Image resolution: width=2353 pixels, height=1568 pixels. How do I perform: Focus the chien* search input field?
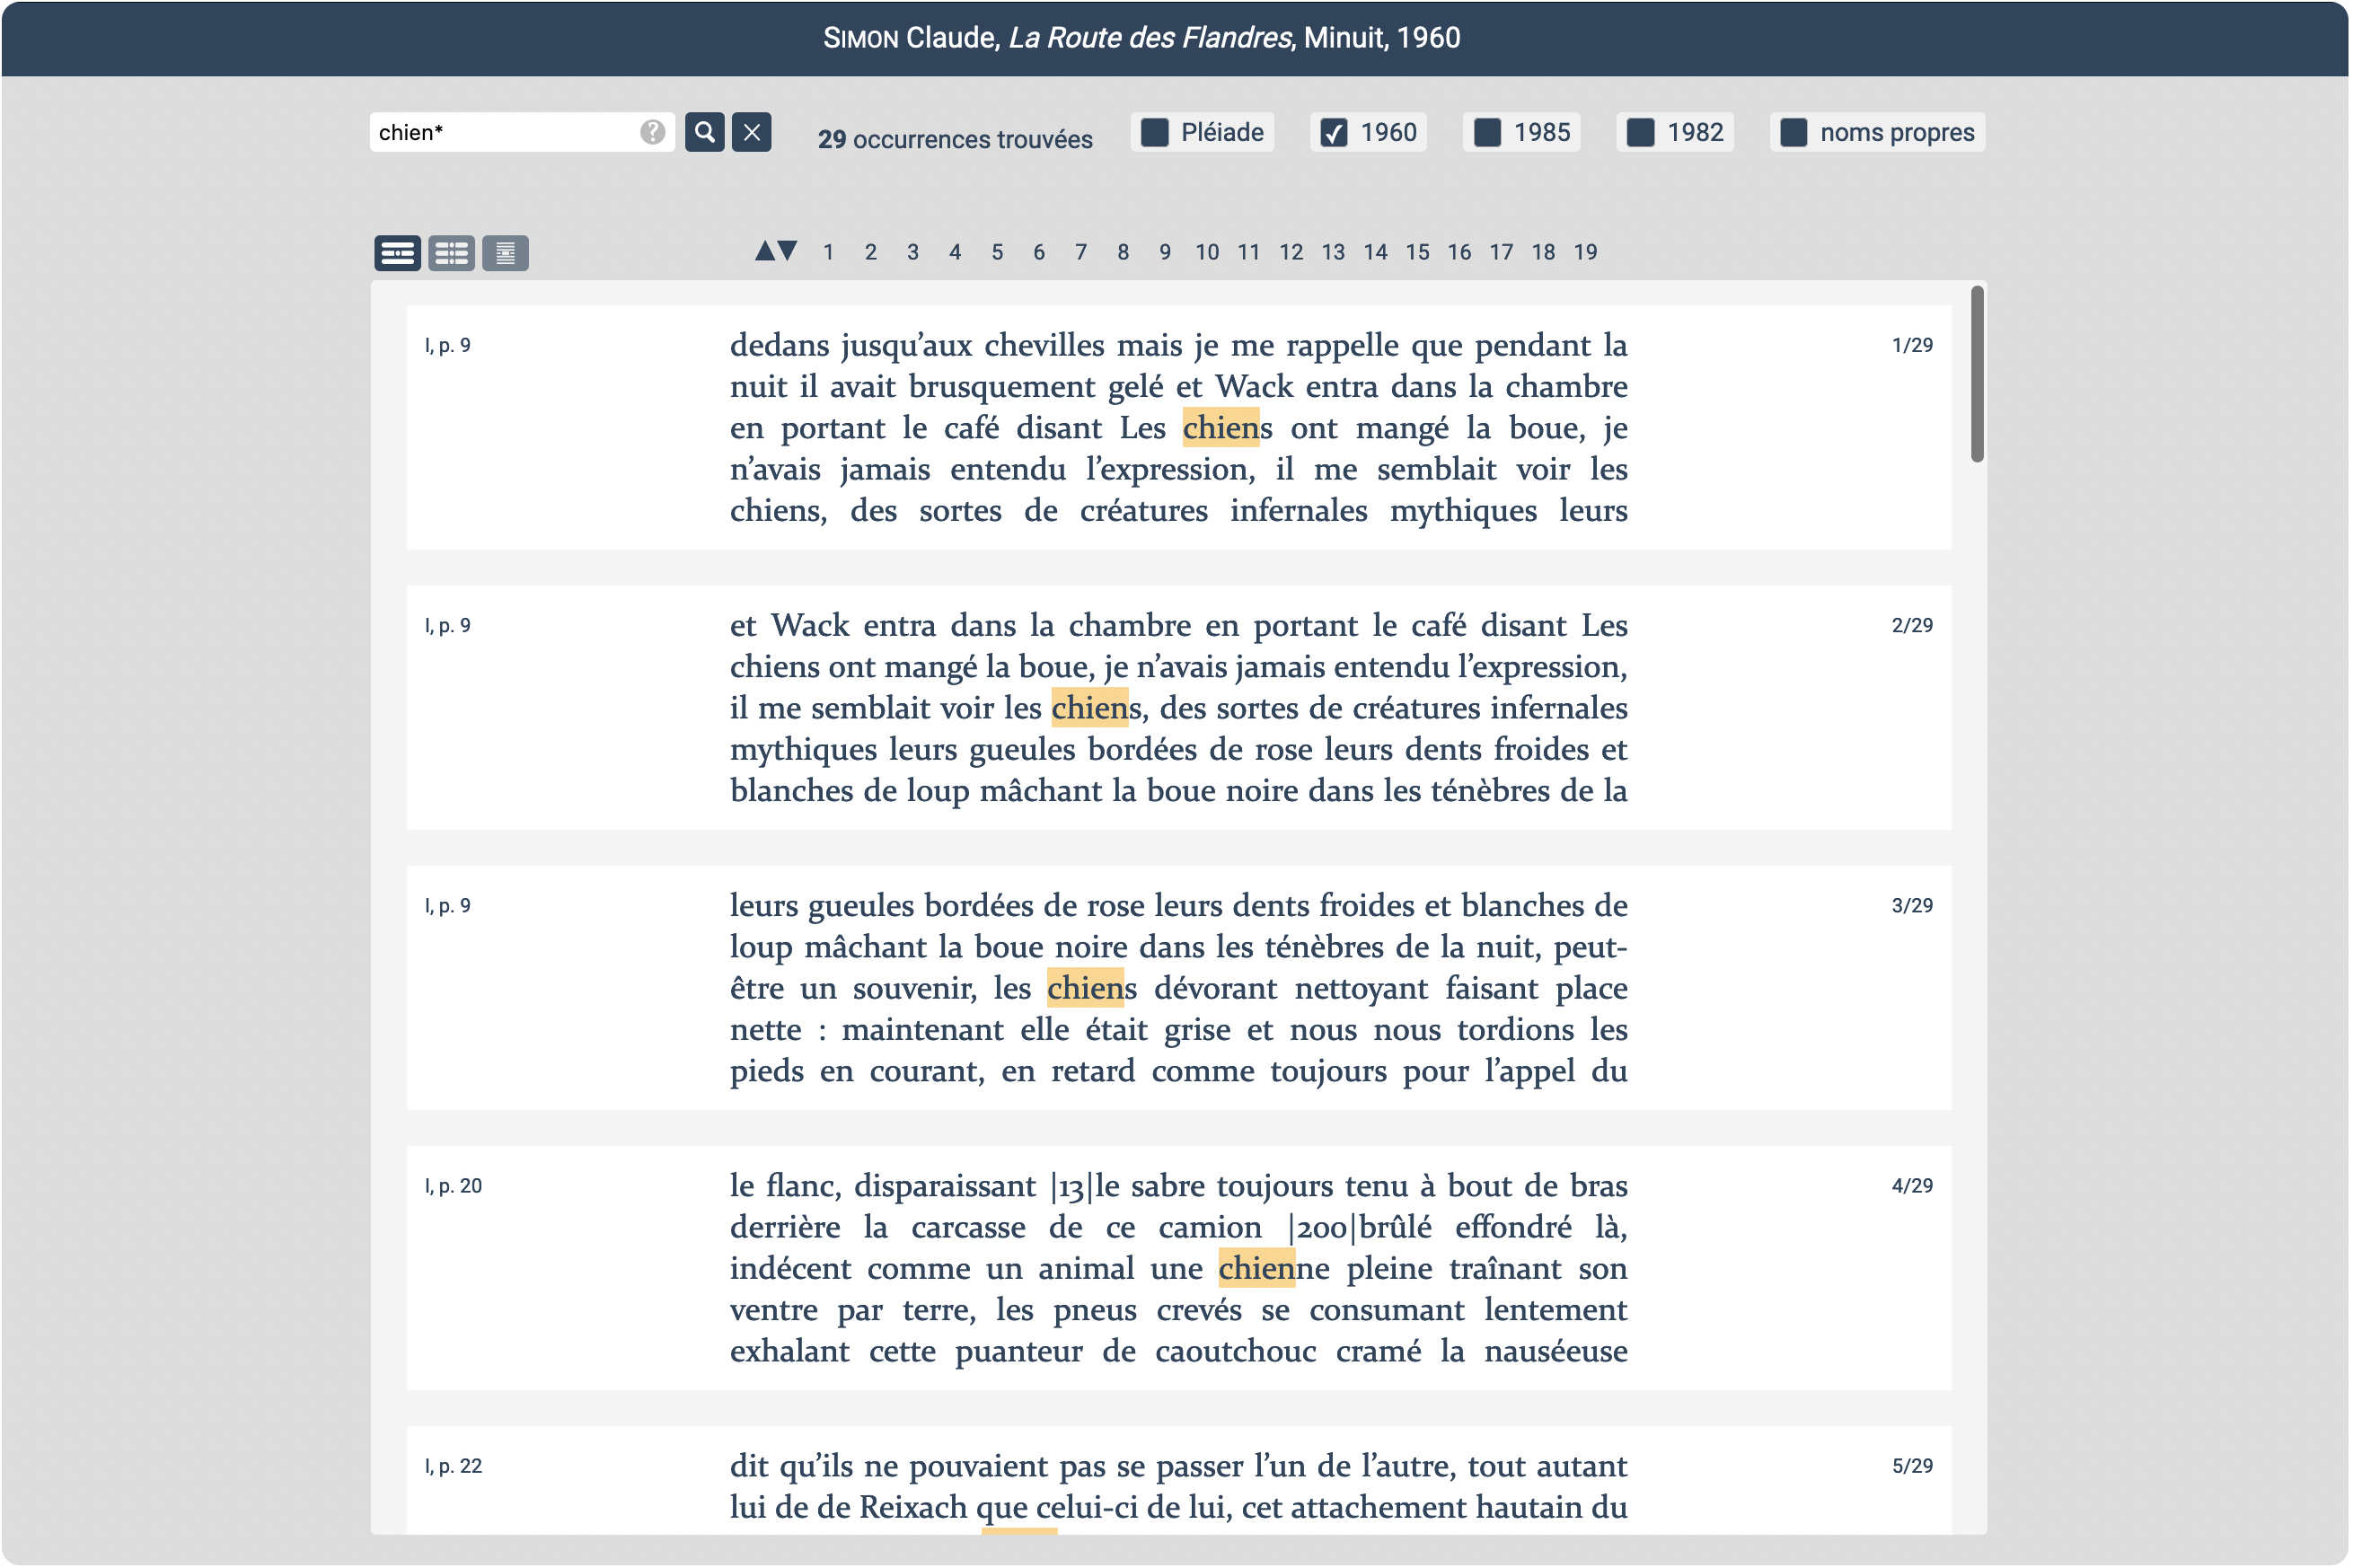pyautogui.click(x=500, y=132)
